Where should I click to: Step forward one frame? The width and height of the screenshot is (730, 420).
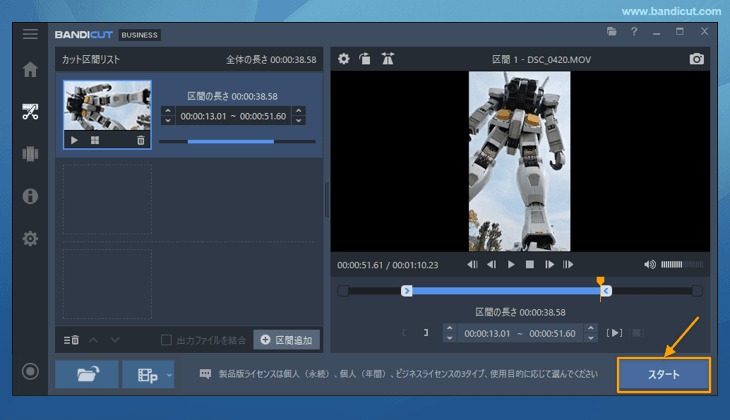click(x=549, y=264)
